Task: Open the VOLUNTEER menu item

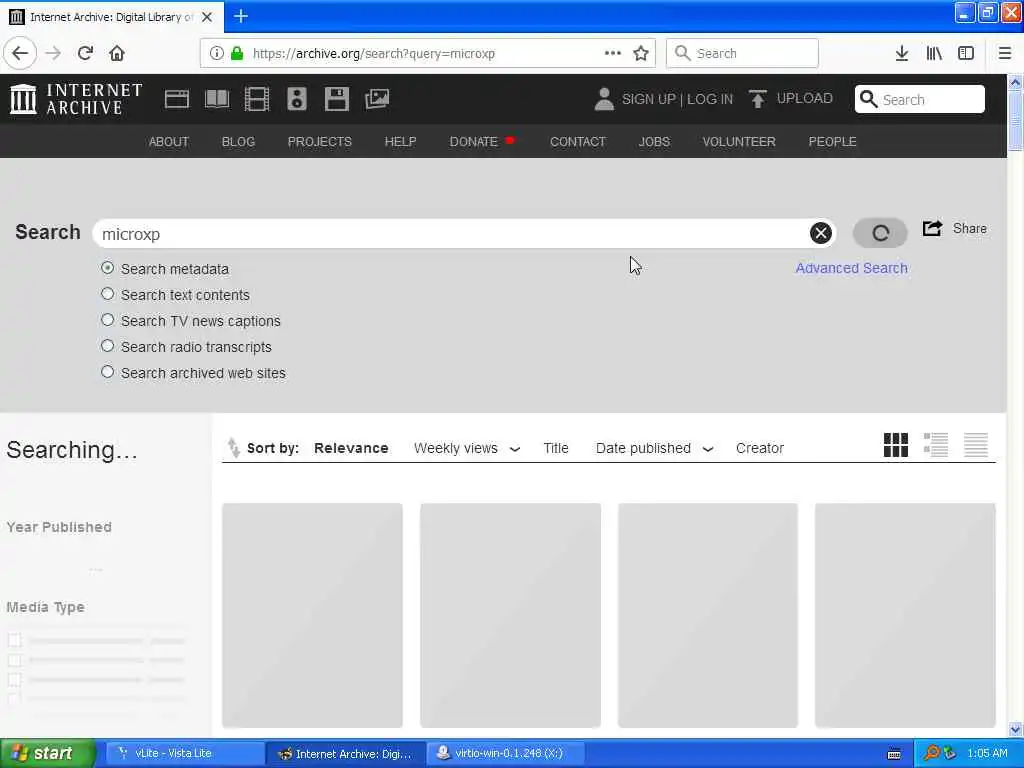Action: pos(739,142)
